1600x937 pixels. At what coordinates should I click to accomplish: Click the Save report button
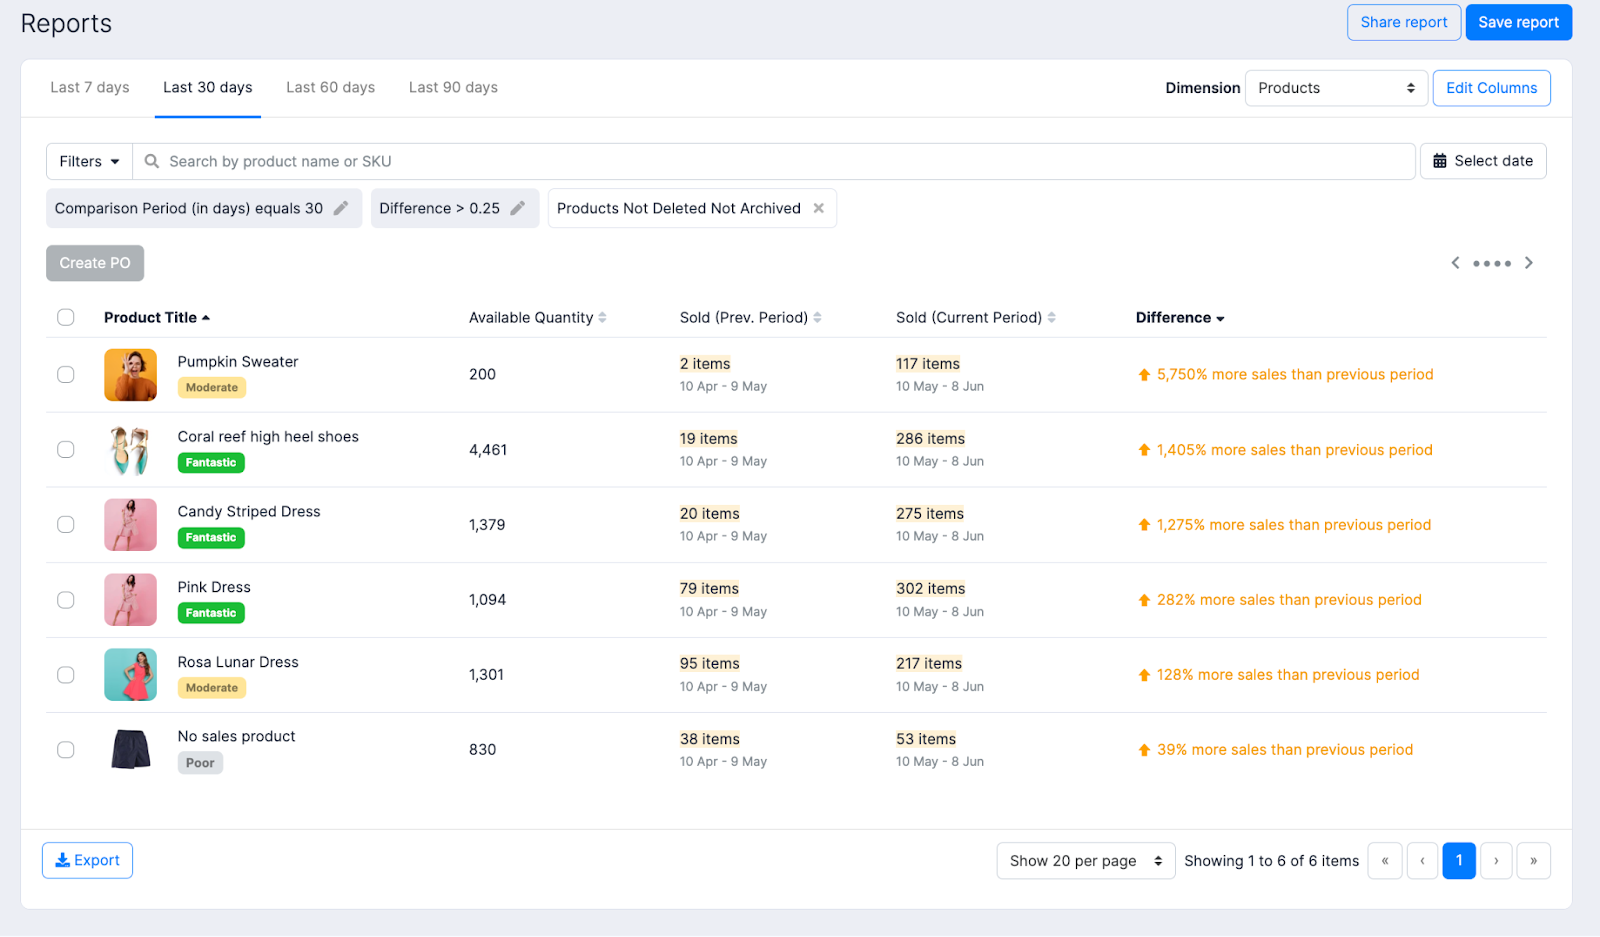(1518, 21)
